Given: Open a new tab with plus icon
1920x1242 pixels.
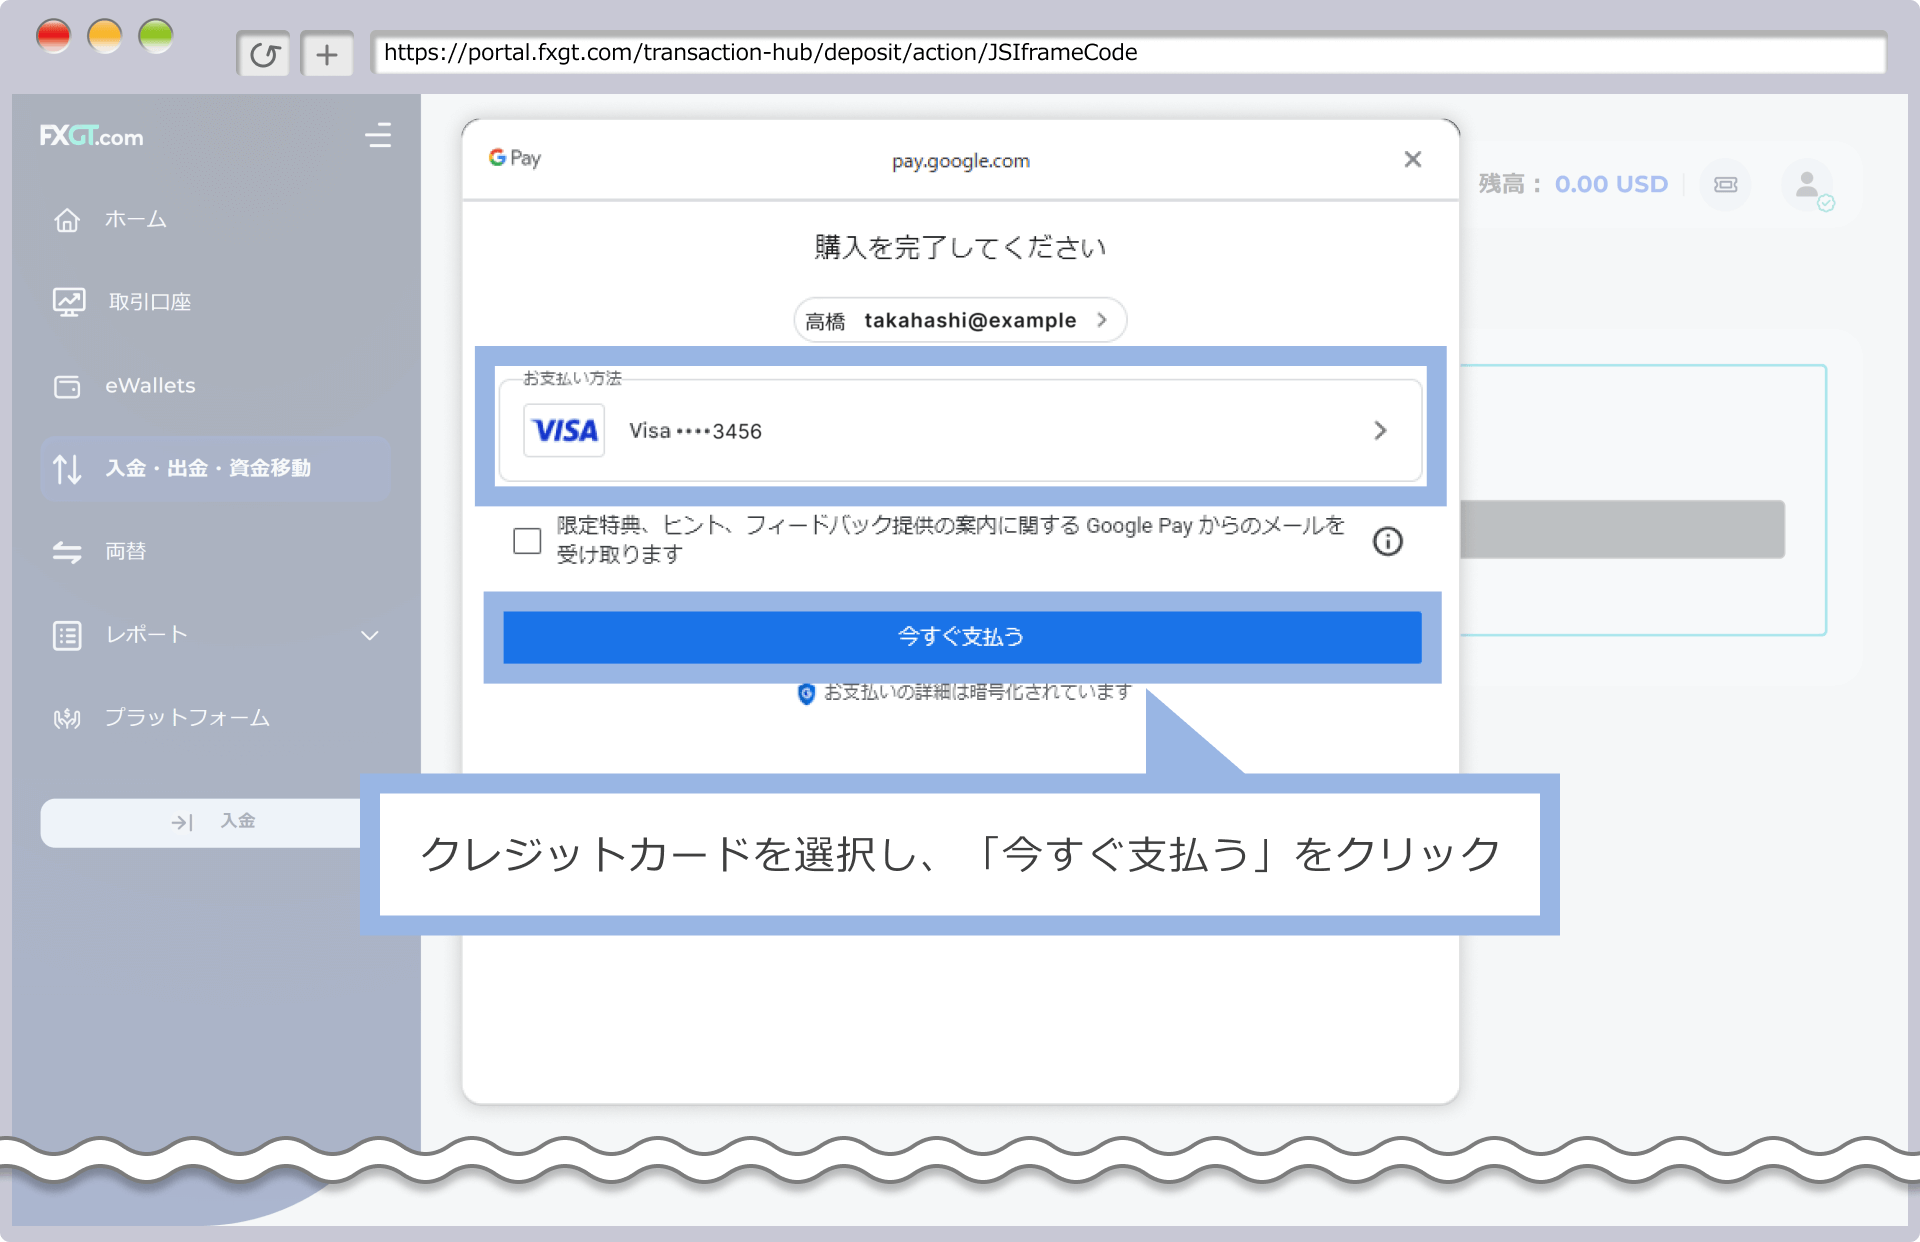Looking at the screenshot, I should (327, 54).
